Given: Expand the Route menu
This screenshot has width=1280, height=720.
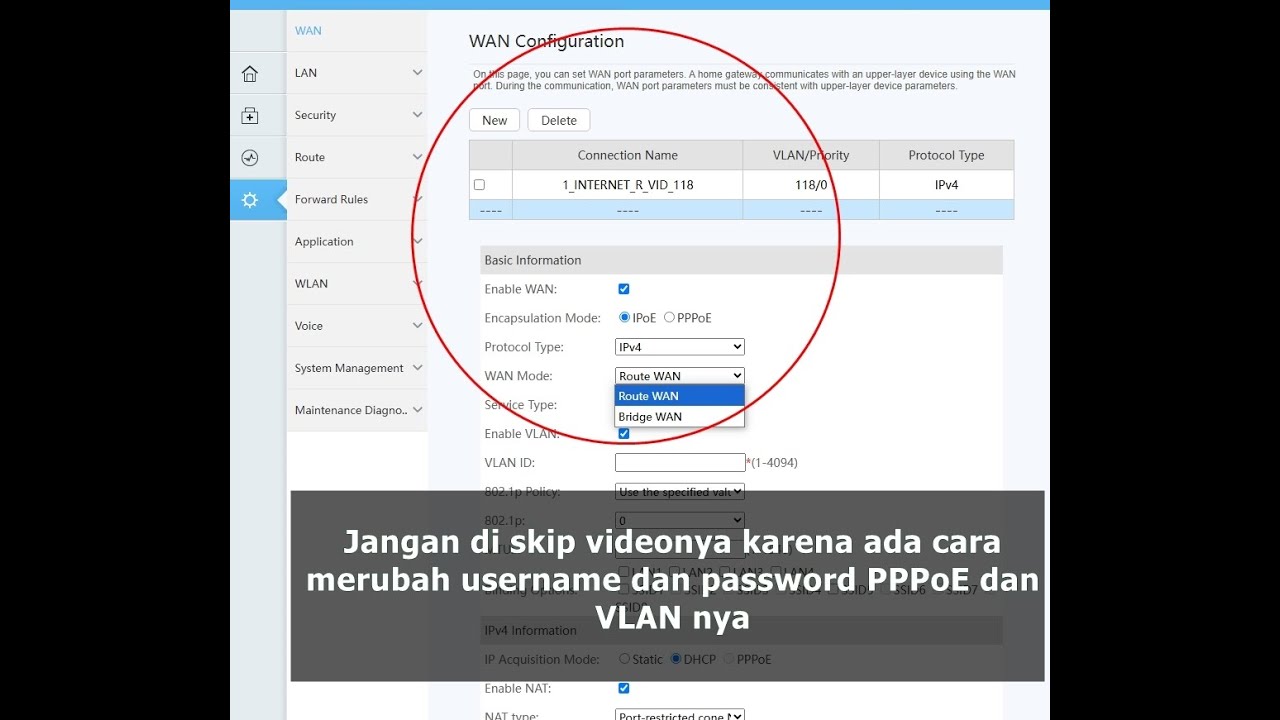Looking at the screenshot, I should 357,157.
